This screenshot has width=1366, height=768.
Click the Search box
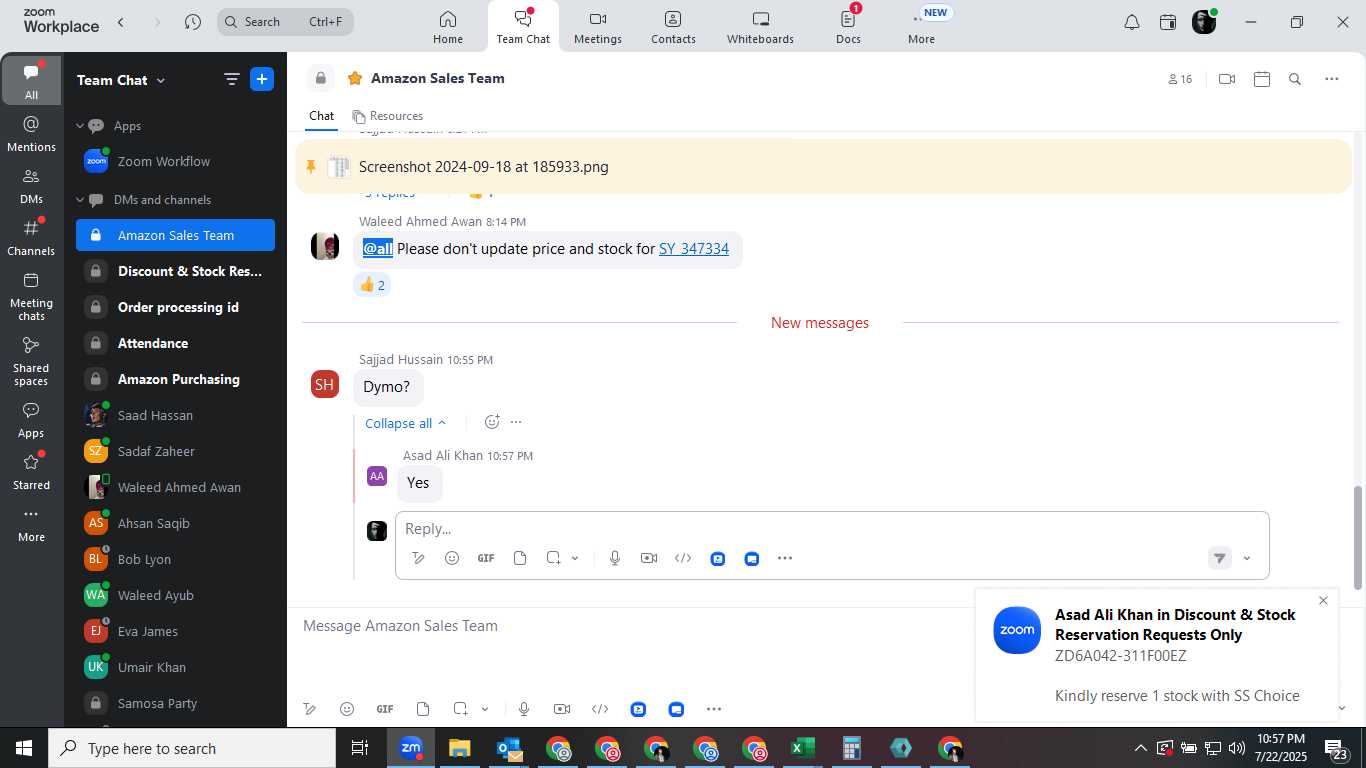[285, 22]
